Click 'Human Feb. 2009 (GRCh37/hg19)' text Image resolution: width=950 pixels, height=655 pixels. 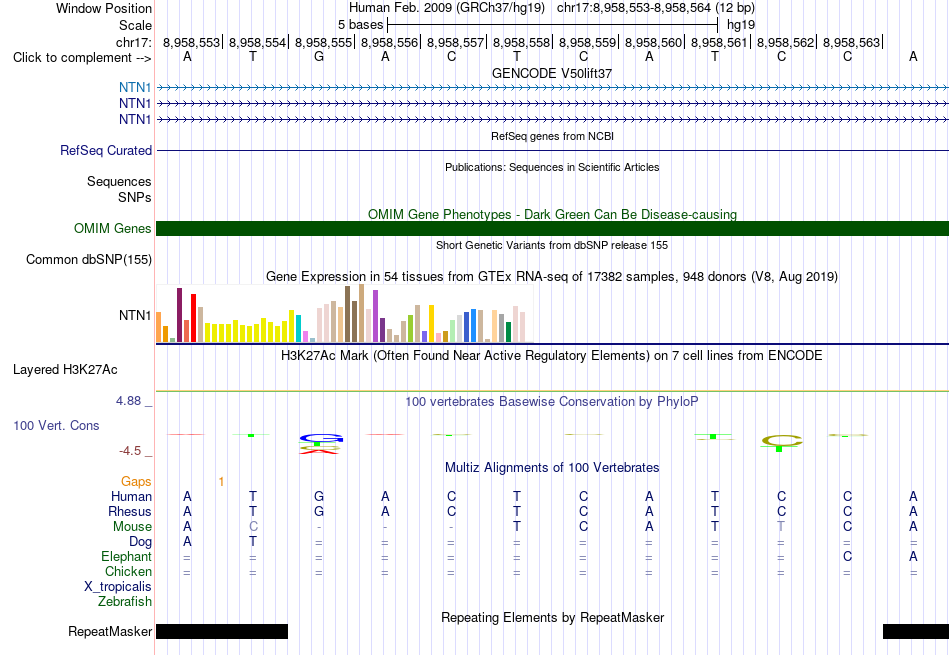(447, 8)
